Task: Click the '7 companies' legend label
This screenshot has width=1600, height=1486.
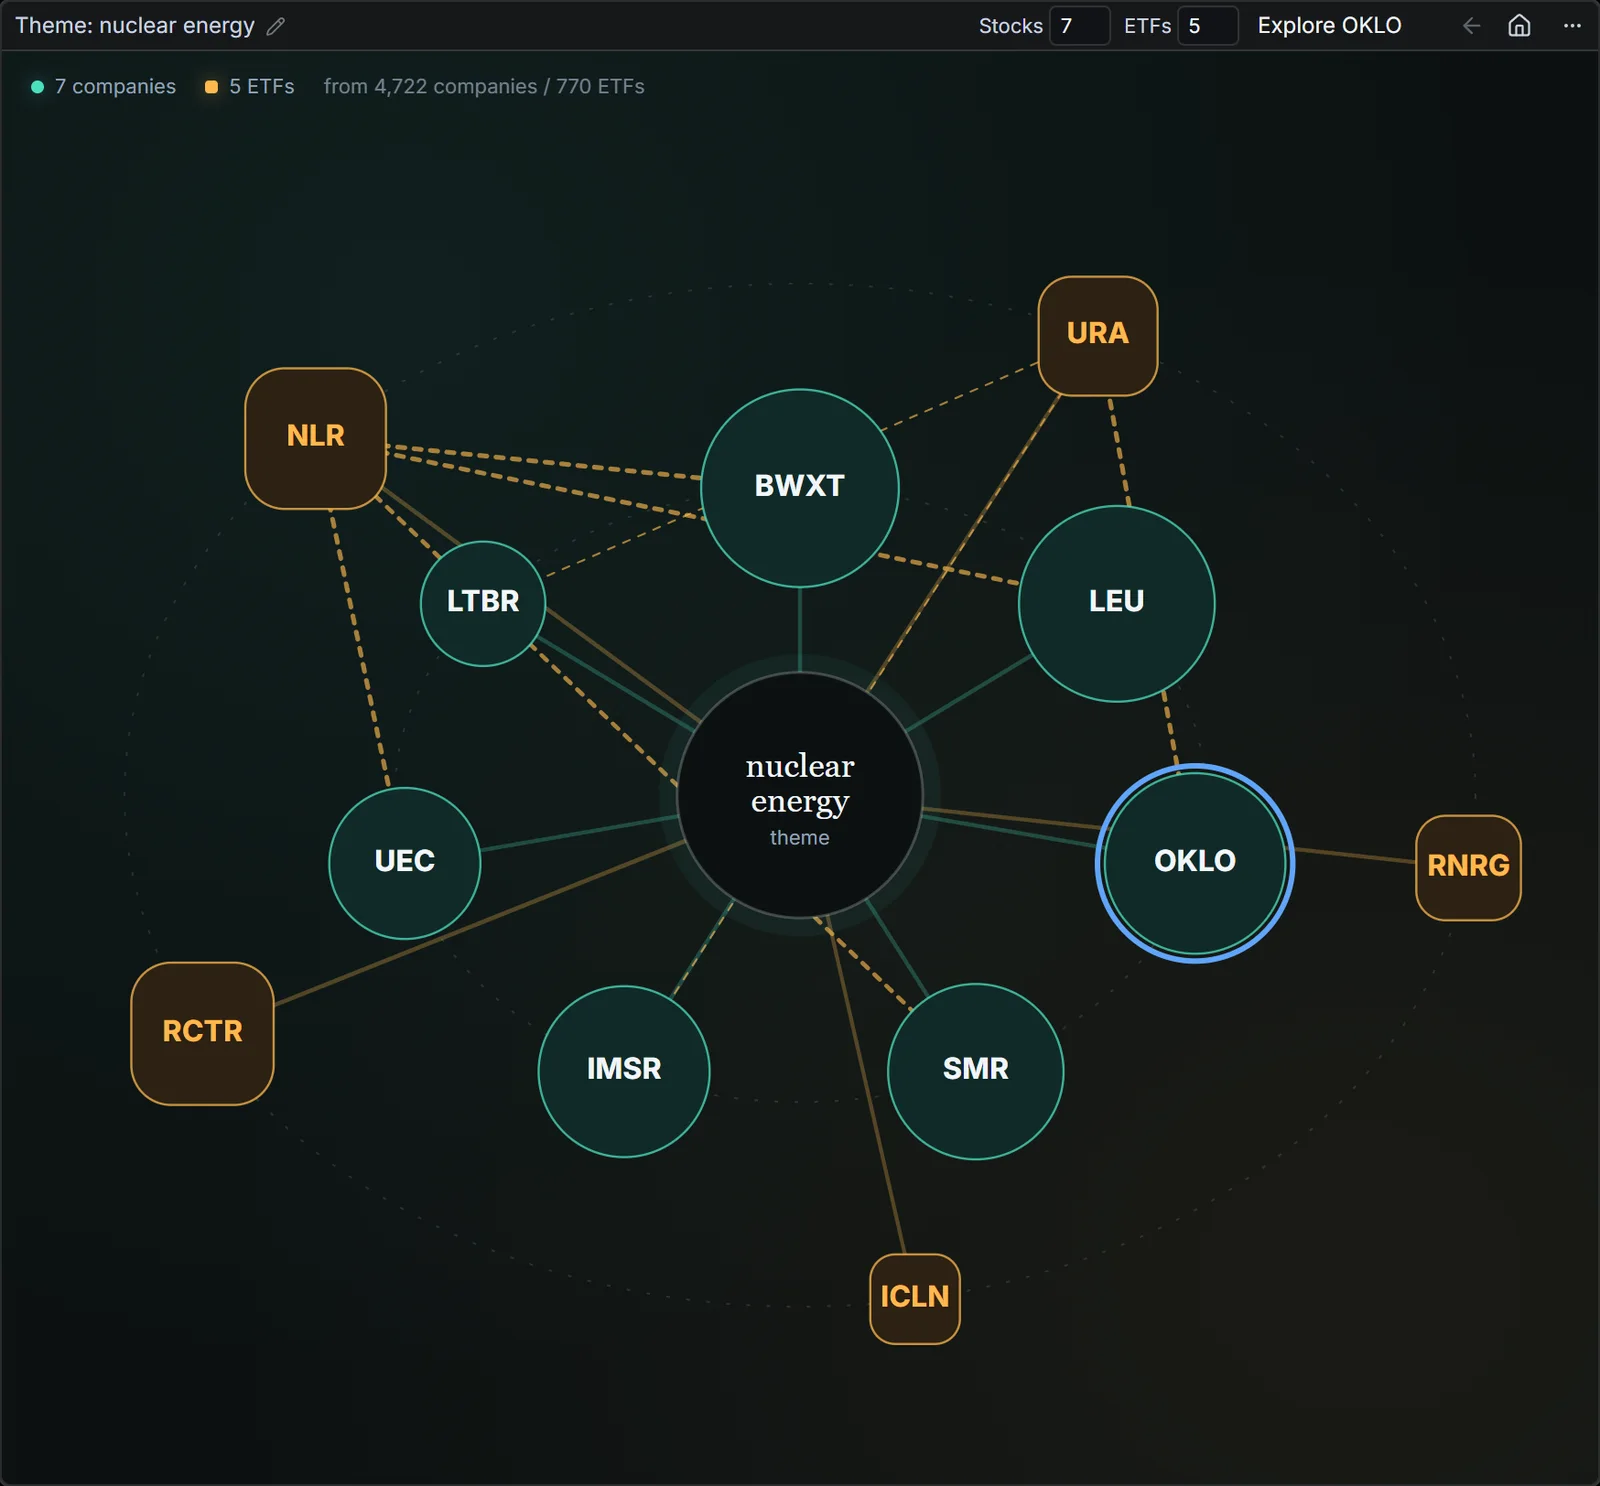Action: point(115,86)
